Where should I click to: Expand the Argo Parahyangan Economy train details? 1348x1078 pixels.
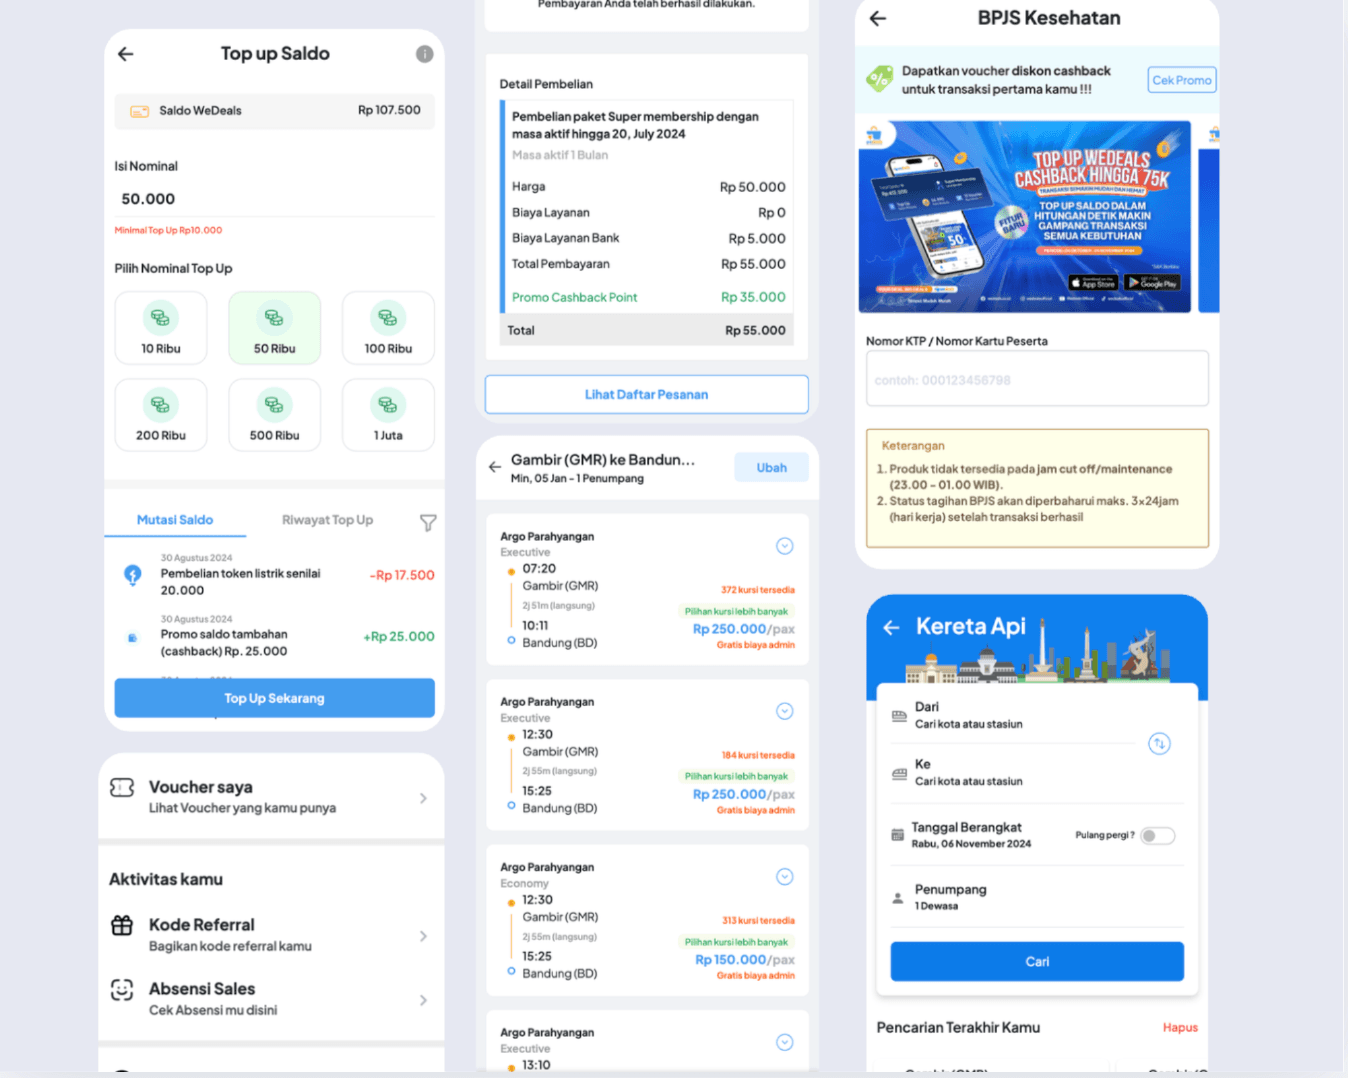785,876
